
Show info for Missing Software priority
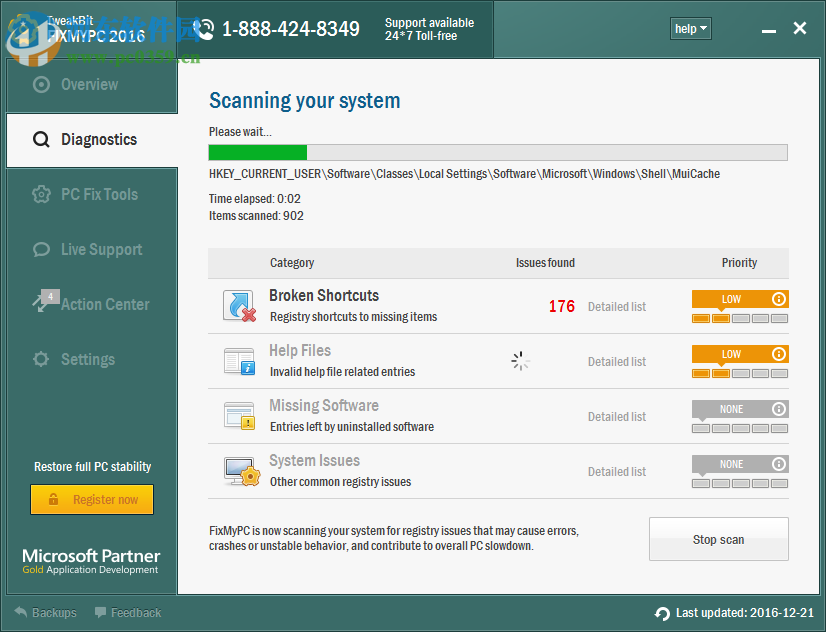(x=779, y=409)
